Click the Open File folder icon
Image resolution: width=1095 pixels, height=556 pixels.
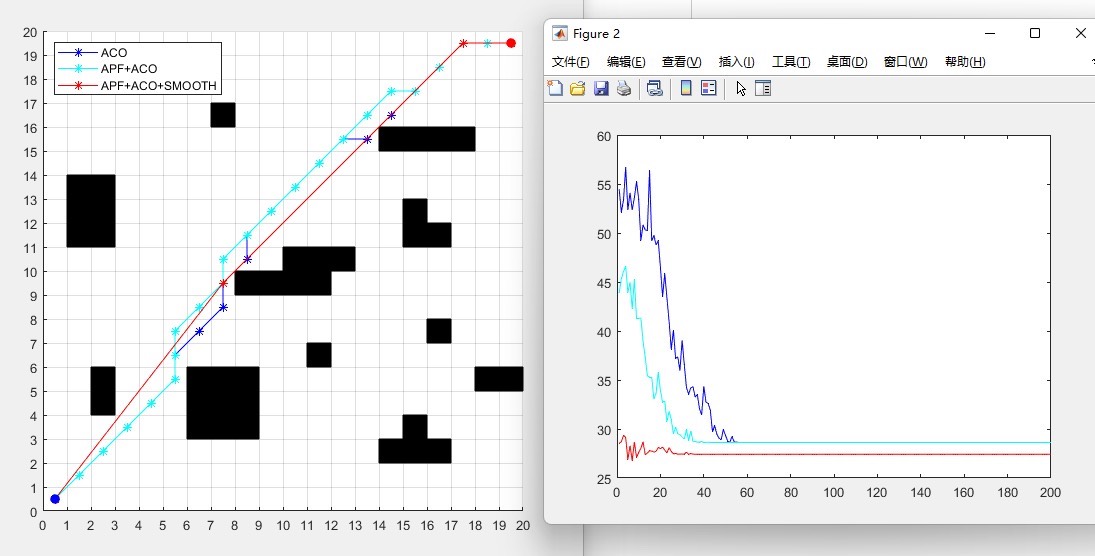(x=578, y=88)
